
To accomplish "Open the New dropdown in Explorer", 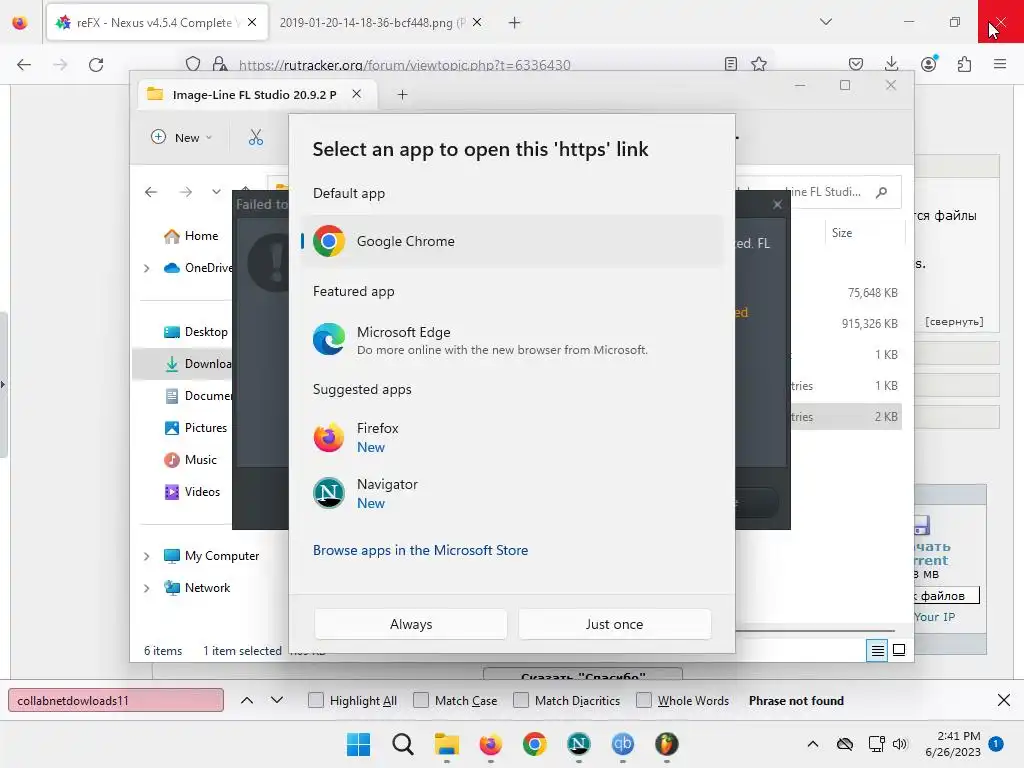I will coord(182,137).
